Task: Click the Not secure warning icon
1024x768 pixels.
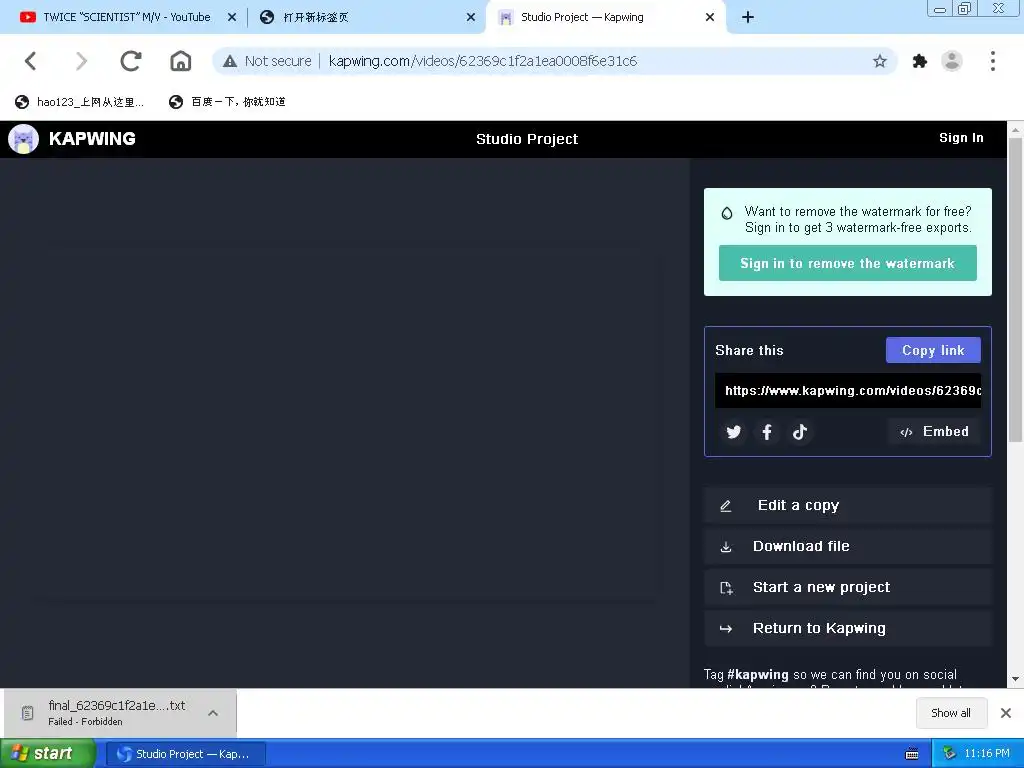Action: (230, 61)
